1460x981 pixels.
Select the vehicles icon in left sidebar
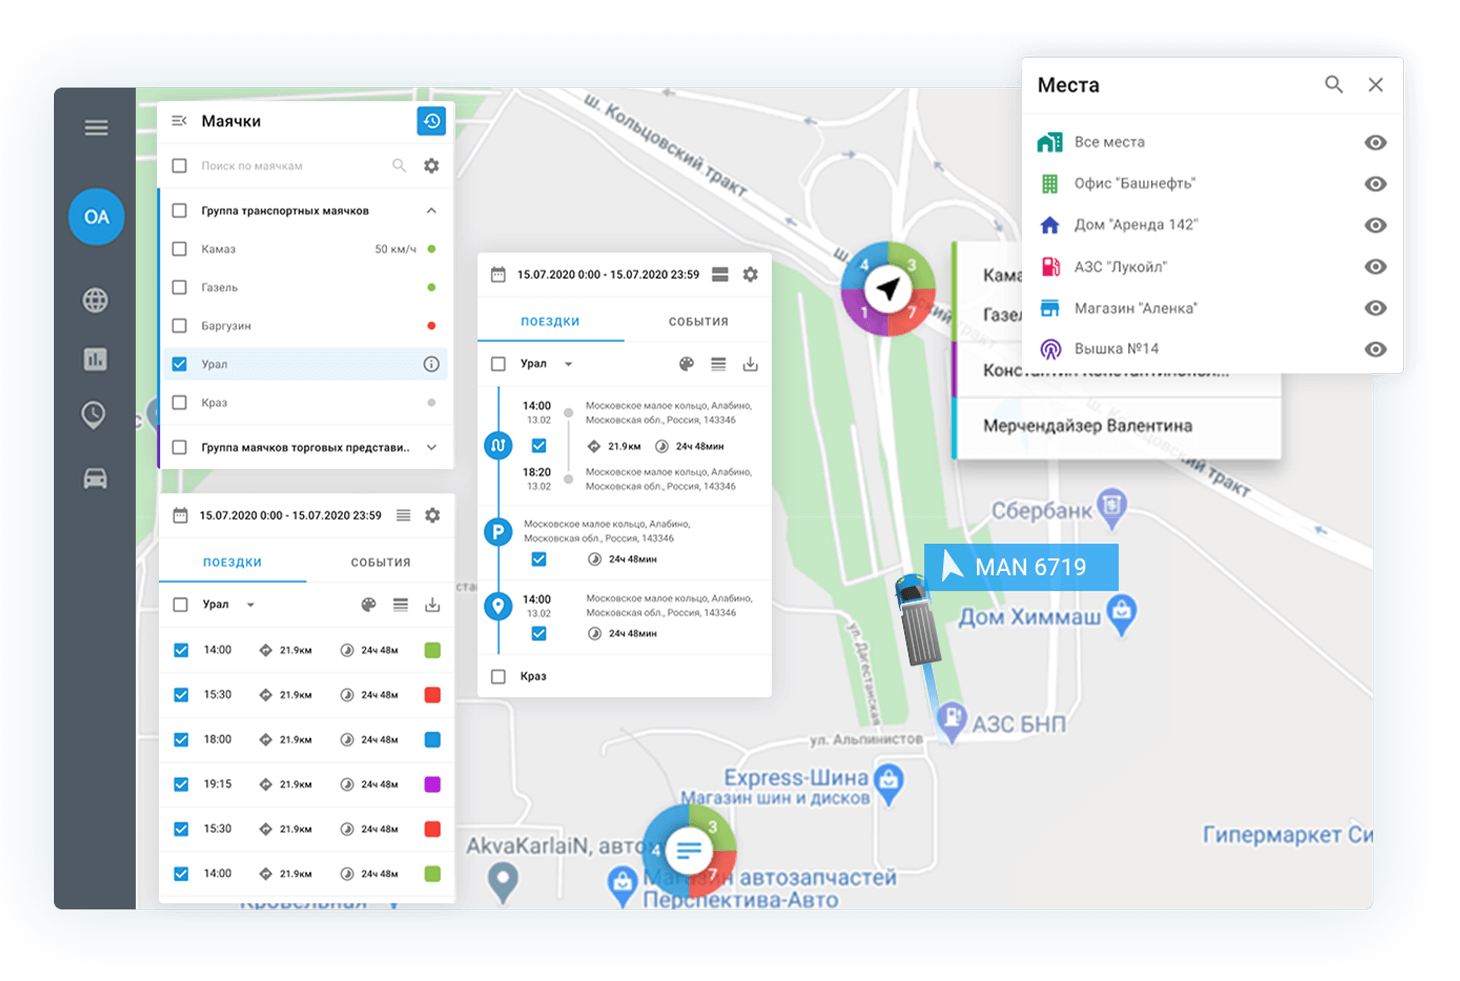tap(95, 479)
